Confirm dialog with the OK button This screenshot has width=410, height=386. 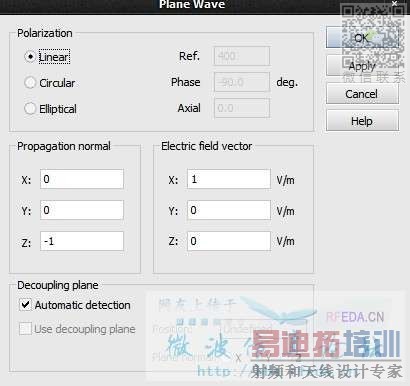tap(362, 37)
